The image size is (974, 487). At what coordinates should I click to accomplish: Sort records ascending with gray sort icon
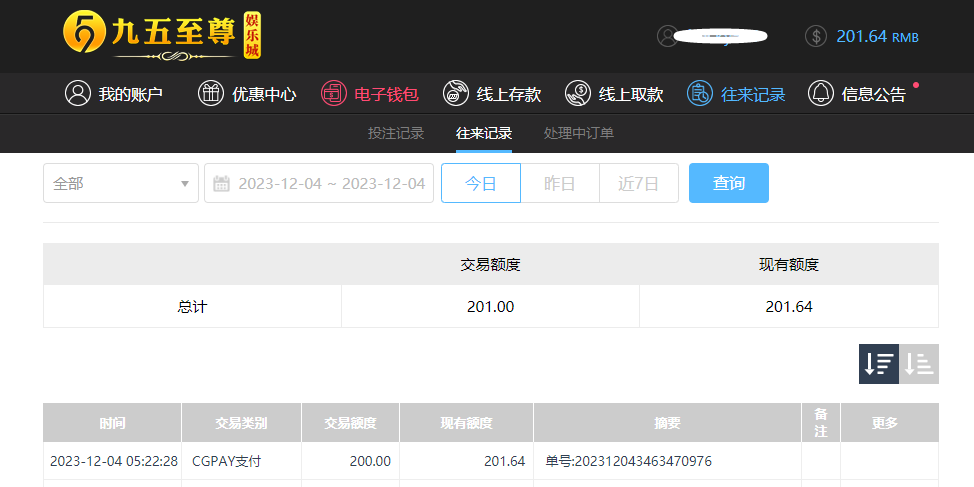tap(919, 364)
